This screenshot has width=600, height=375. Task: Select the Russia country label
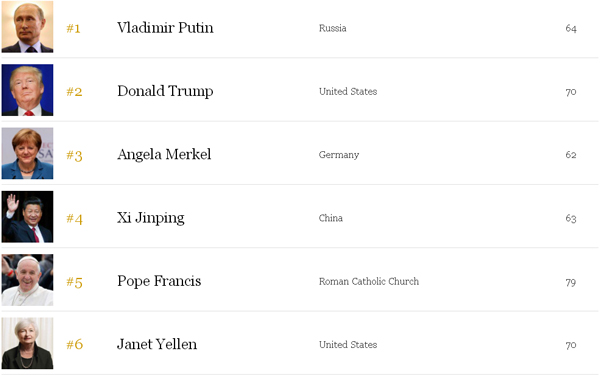point(333,28)
